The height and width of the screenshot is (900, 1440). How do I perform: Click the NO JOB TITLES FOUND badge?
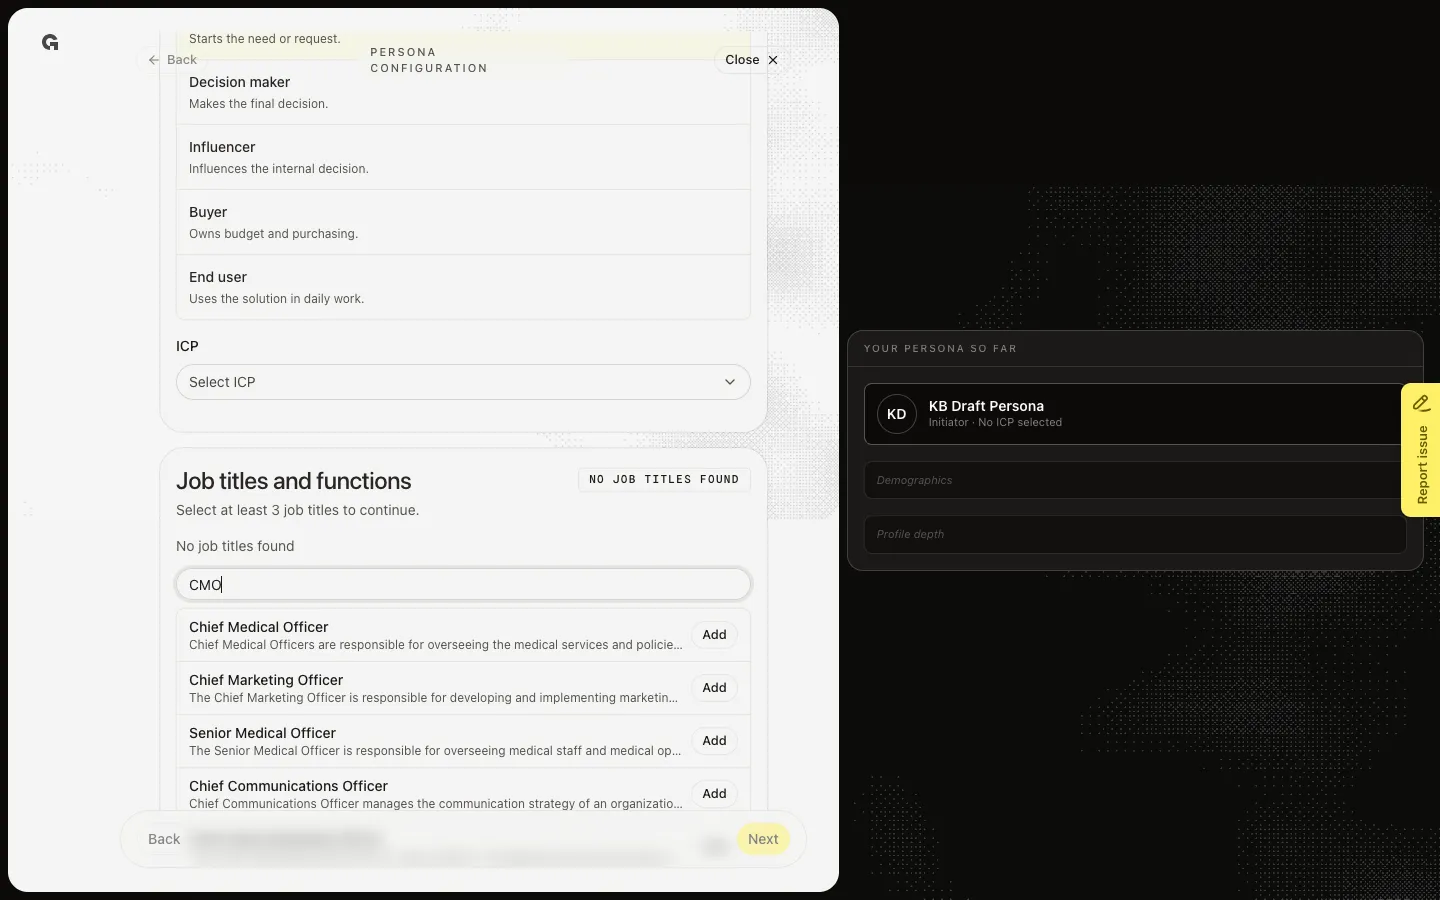click(x=664, y=480)
